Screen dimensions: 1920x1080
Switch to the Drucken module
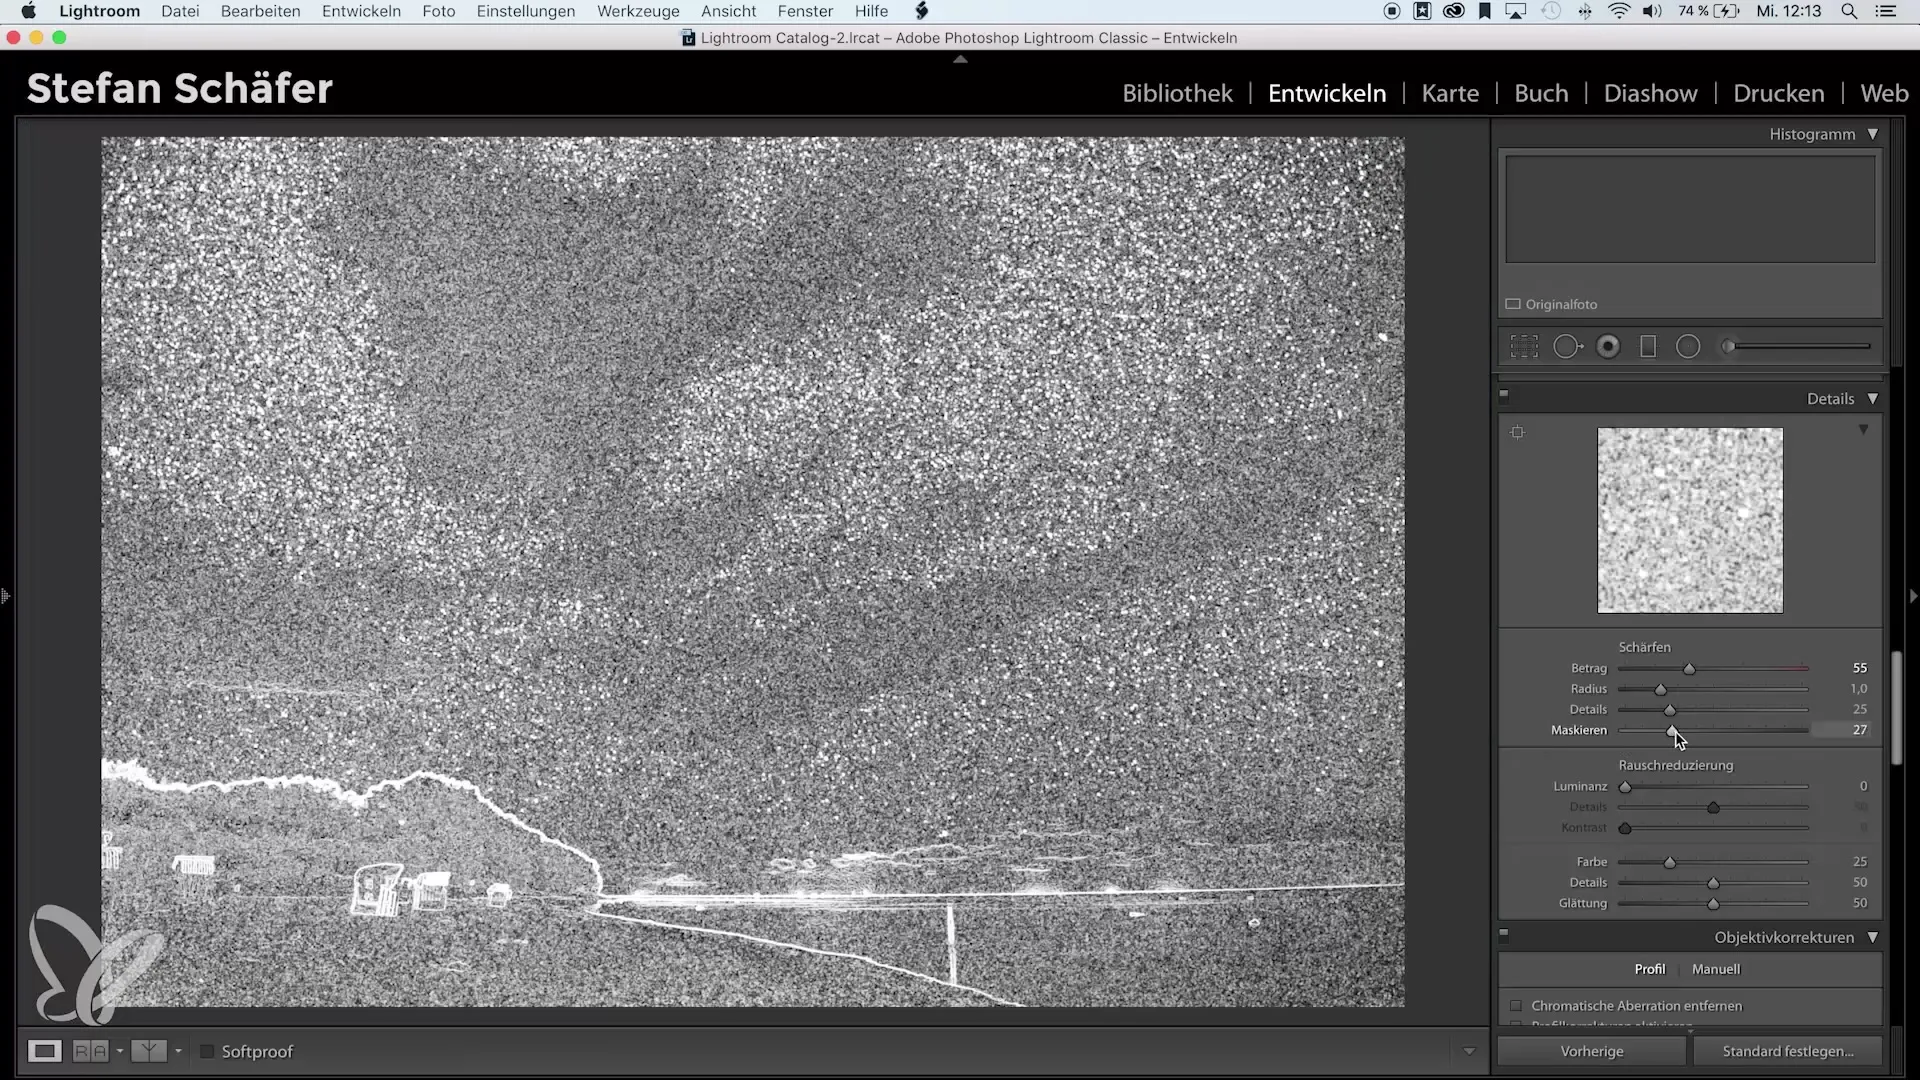click(1779, 93)
